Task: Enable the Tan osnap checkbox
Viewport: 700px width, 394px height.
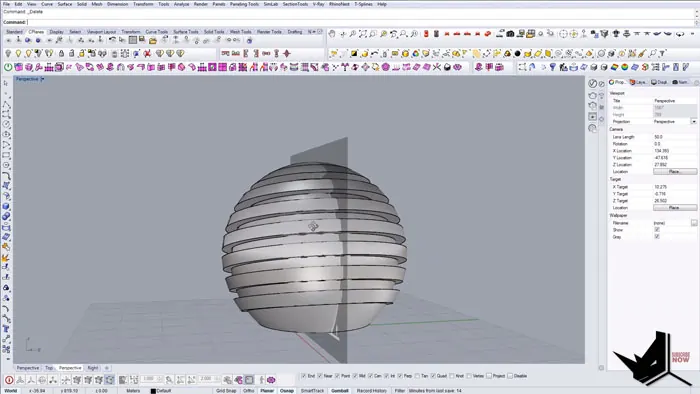Action: tap(417, 376)
